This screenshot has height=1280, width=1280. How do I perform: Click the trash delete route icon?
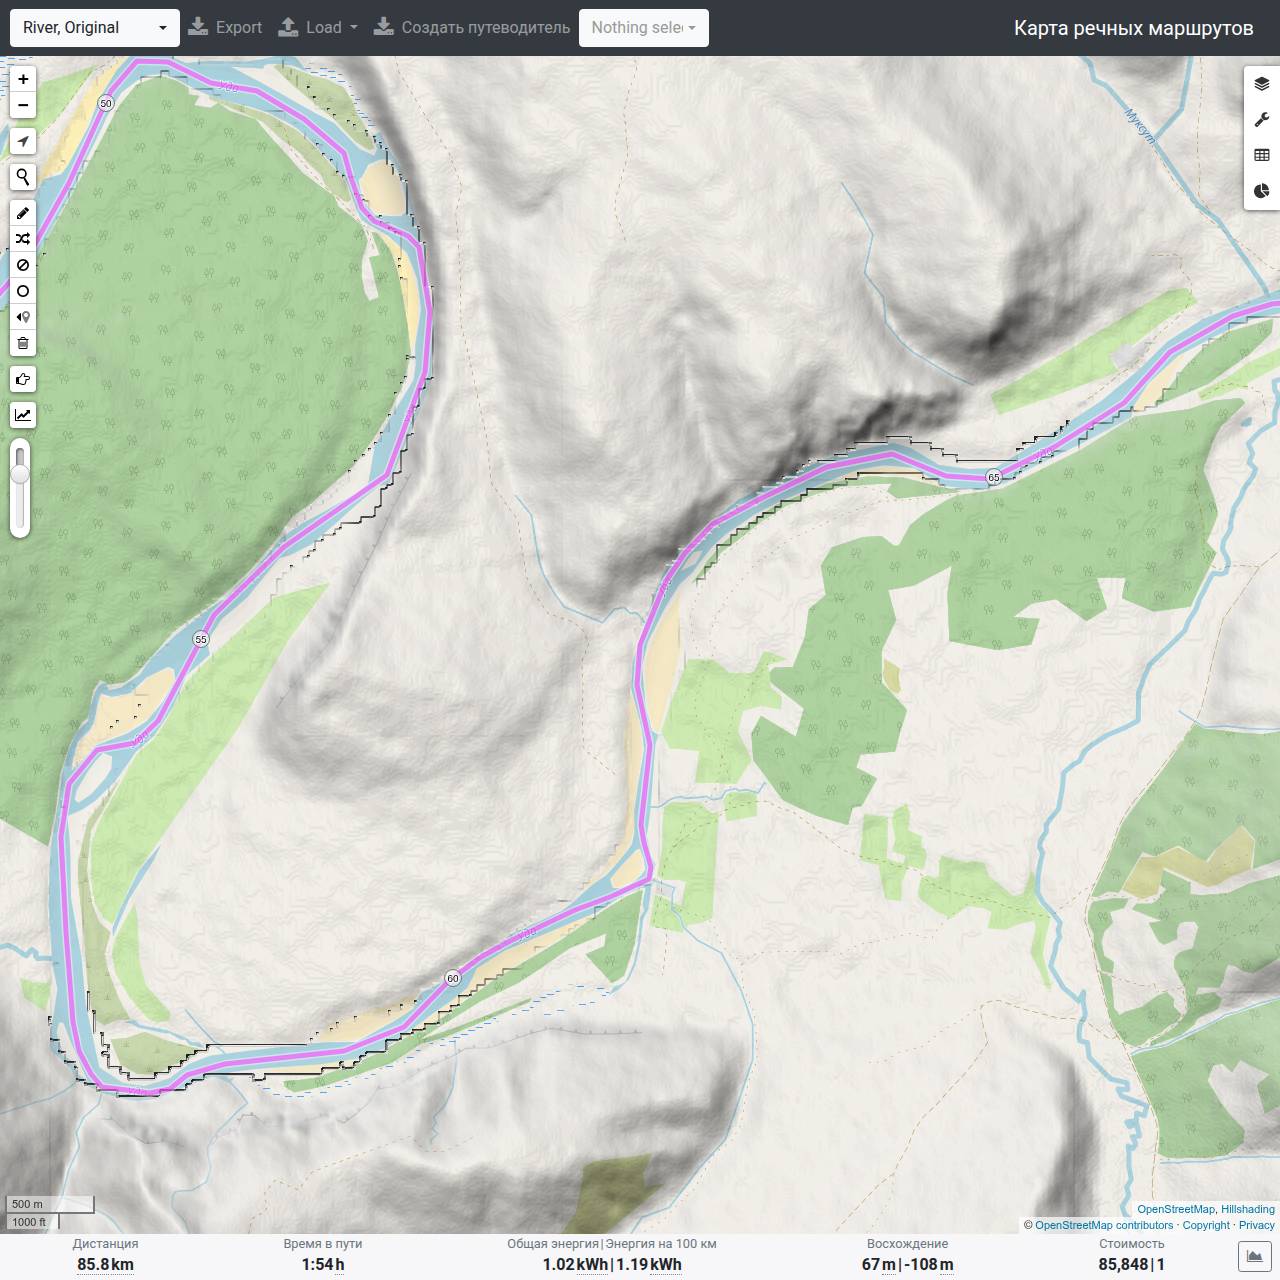coord(23,343)
